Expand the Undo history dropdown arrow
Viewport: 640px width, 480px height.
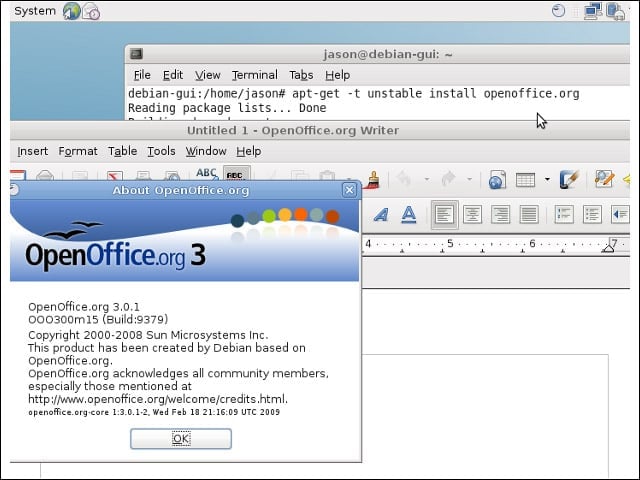[x=427, y=179]
